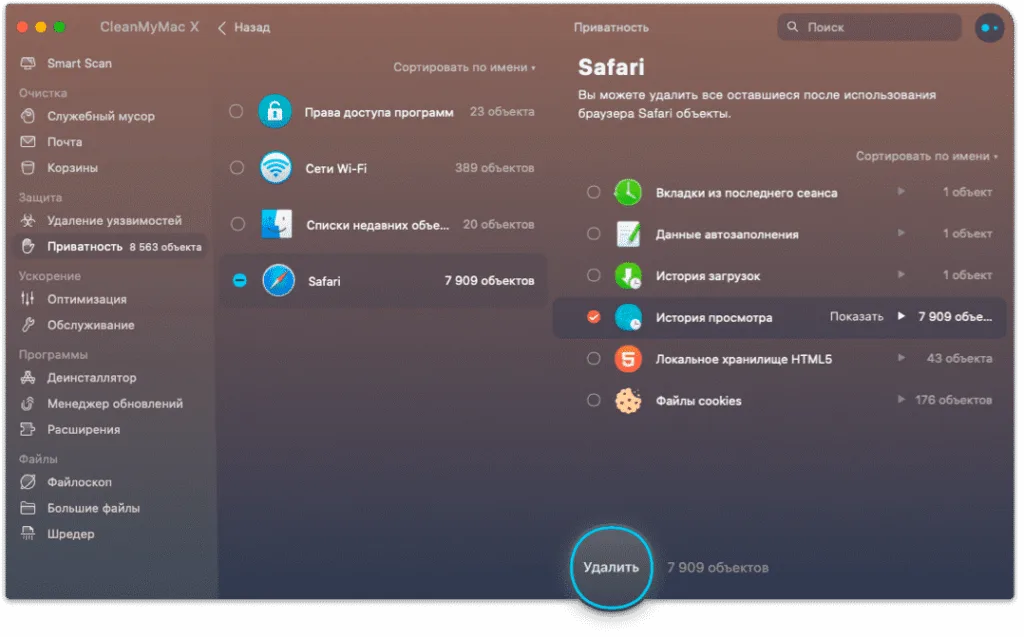Open the Smart Scan section
The image size is (1024, 637).
pos(79,63)
